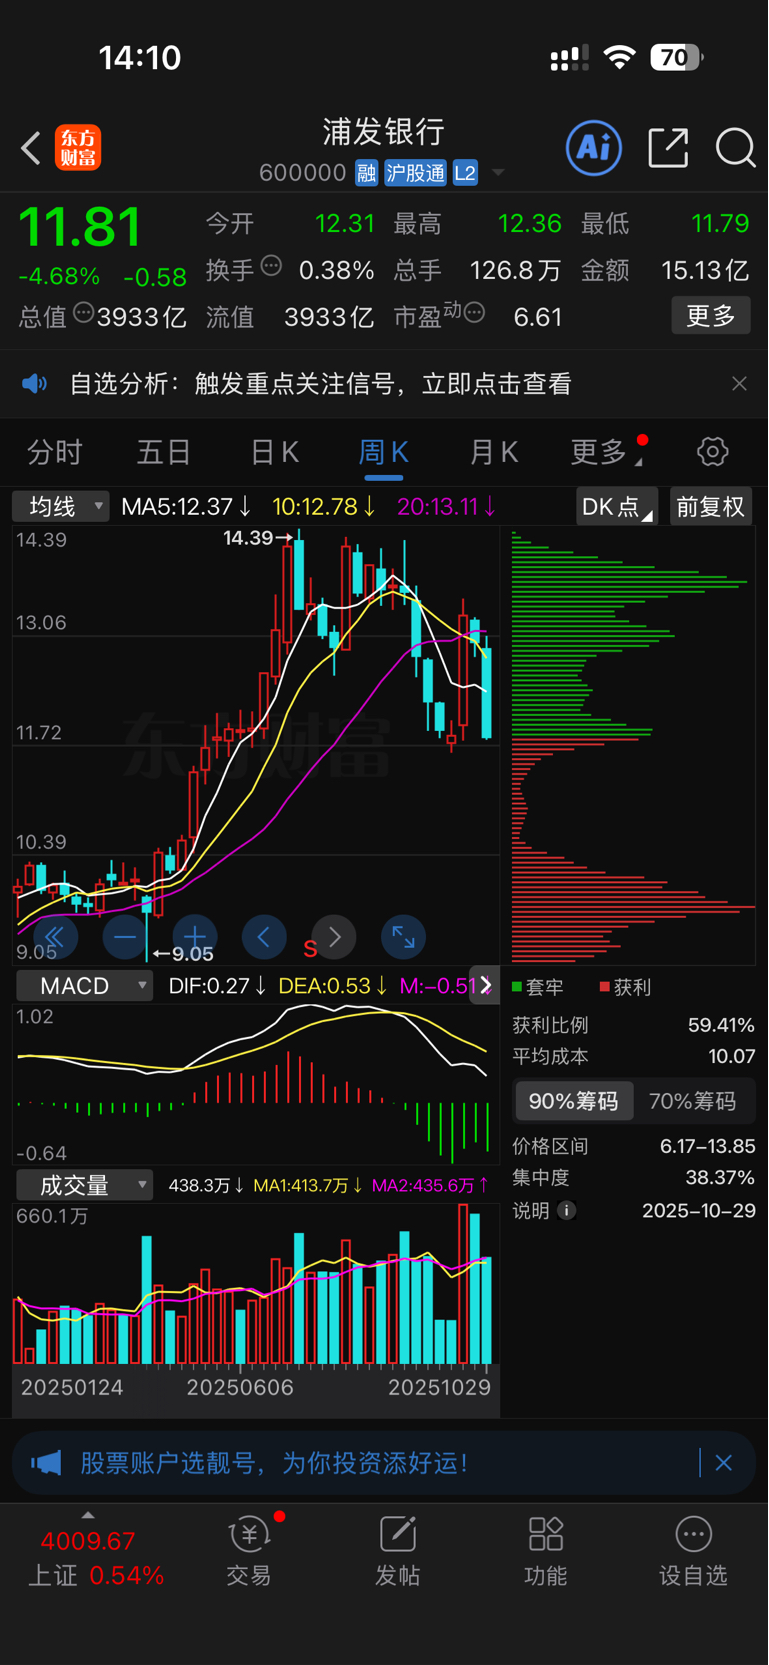Screen dimensions: 769x1665
Task: Jump to earliest with double-left arrows
Action: coord(55,937)
